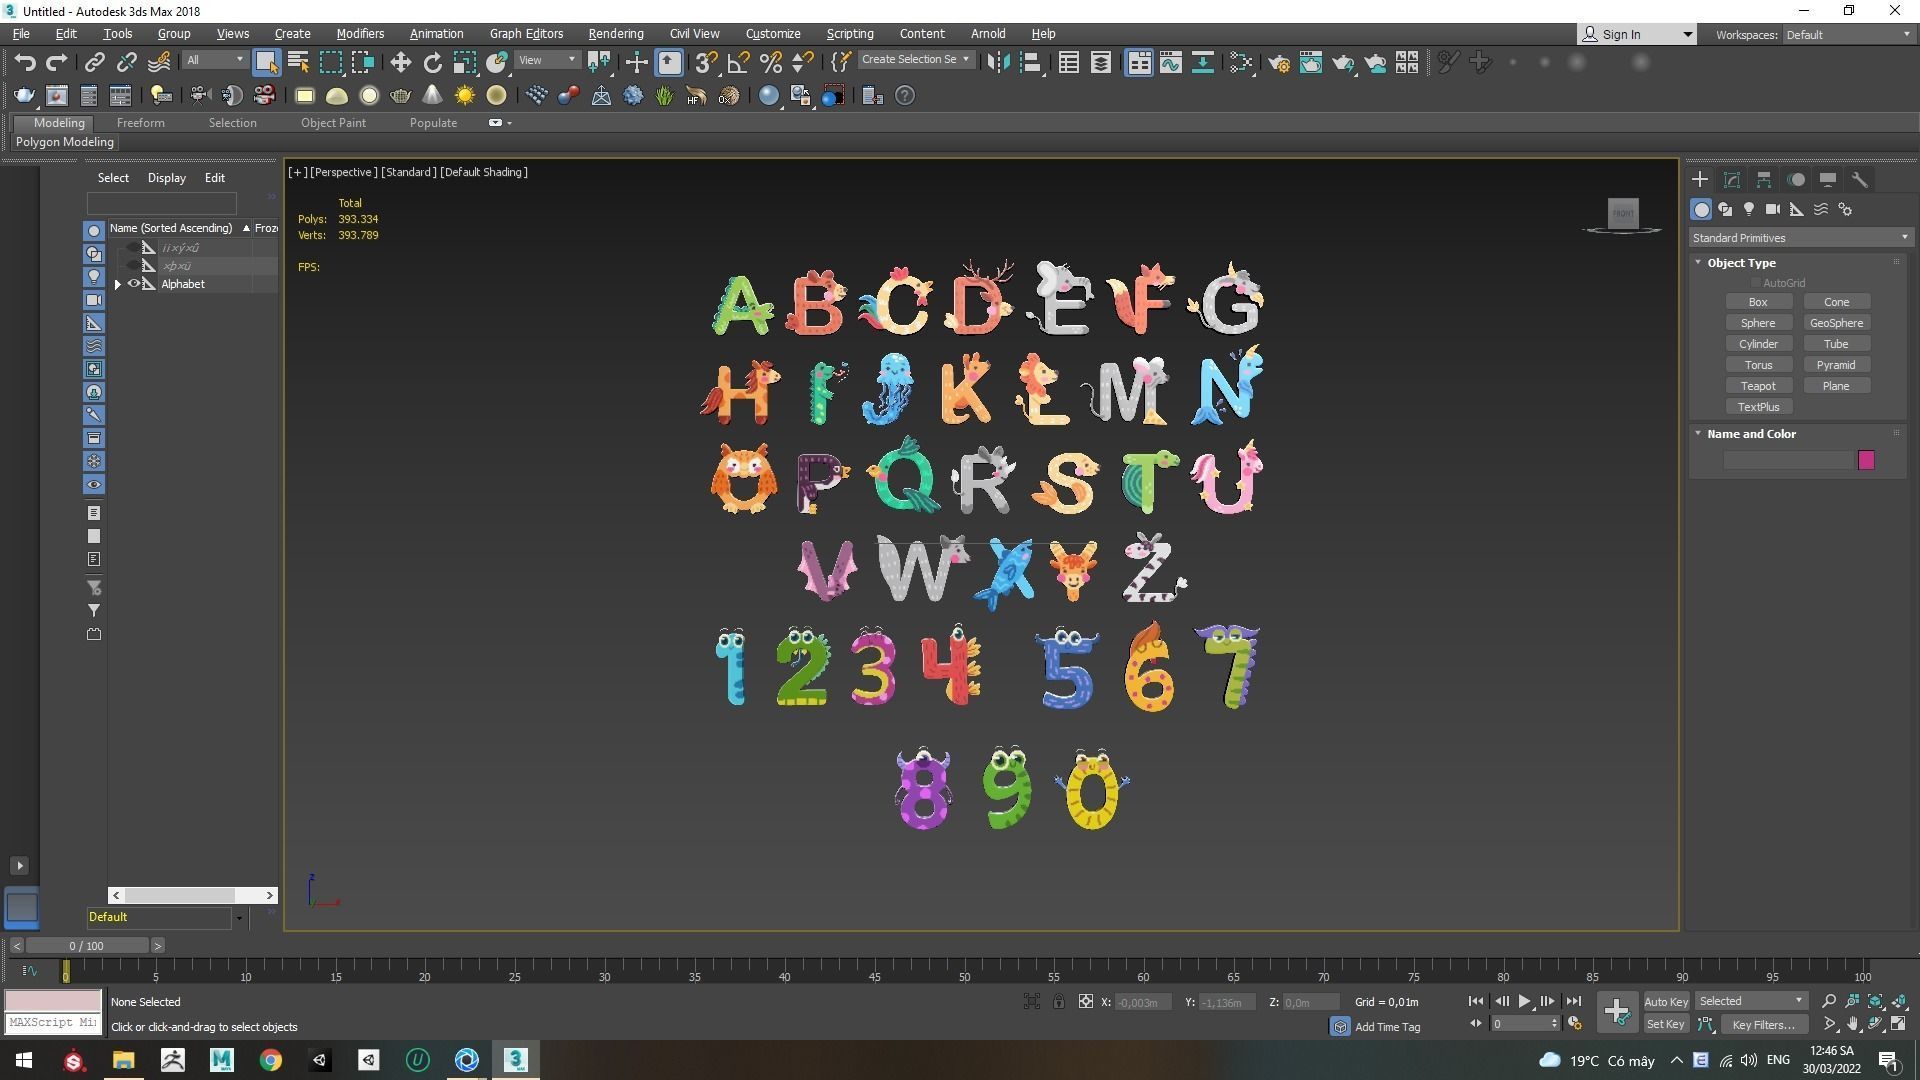Open the Workspaces Default dropdown
Viewport: 1920px width, 1080px height.
pyautogui.click(x=1848, y=34)
